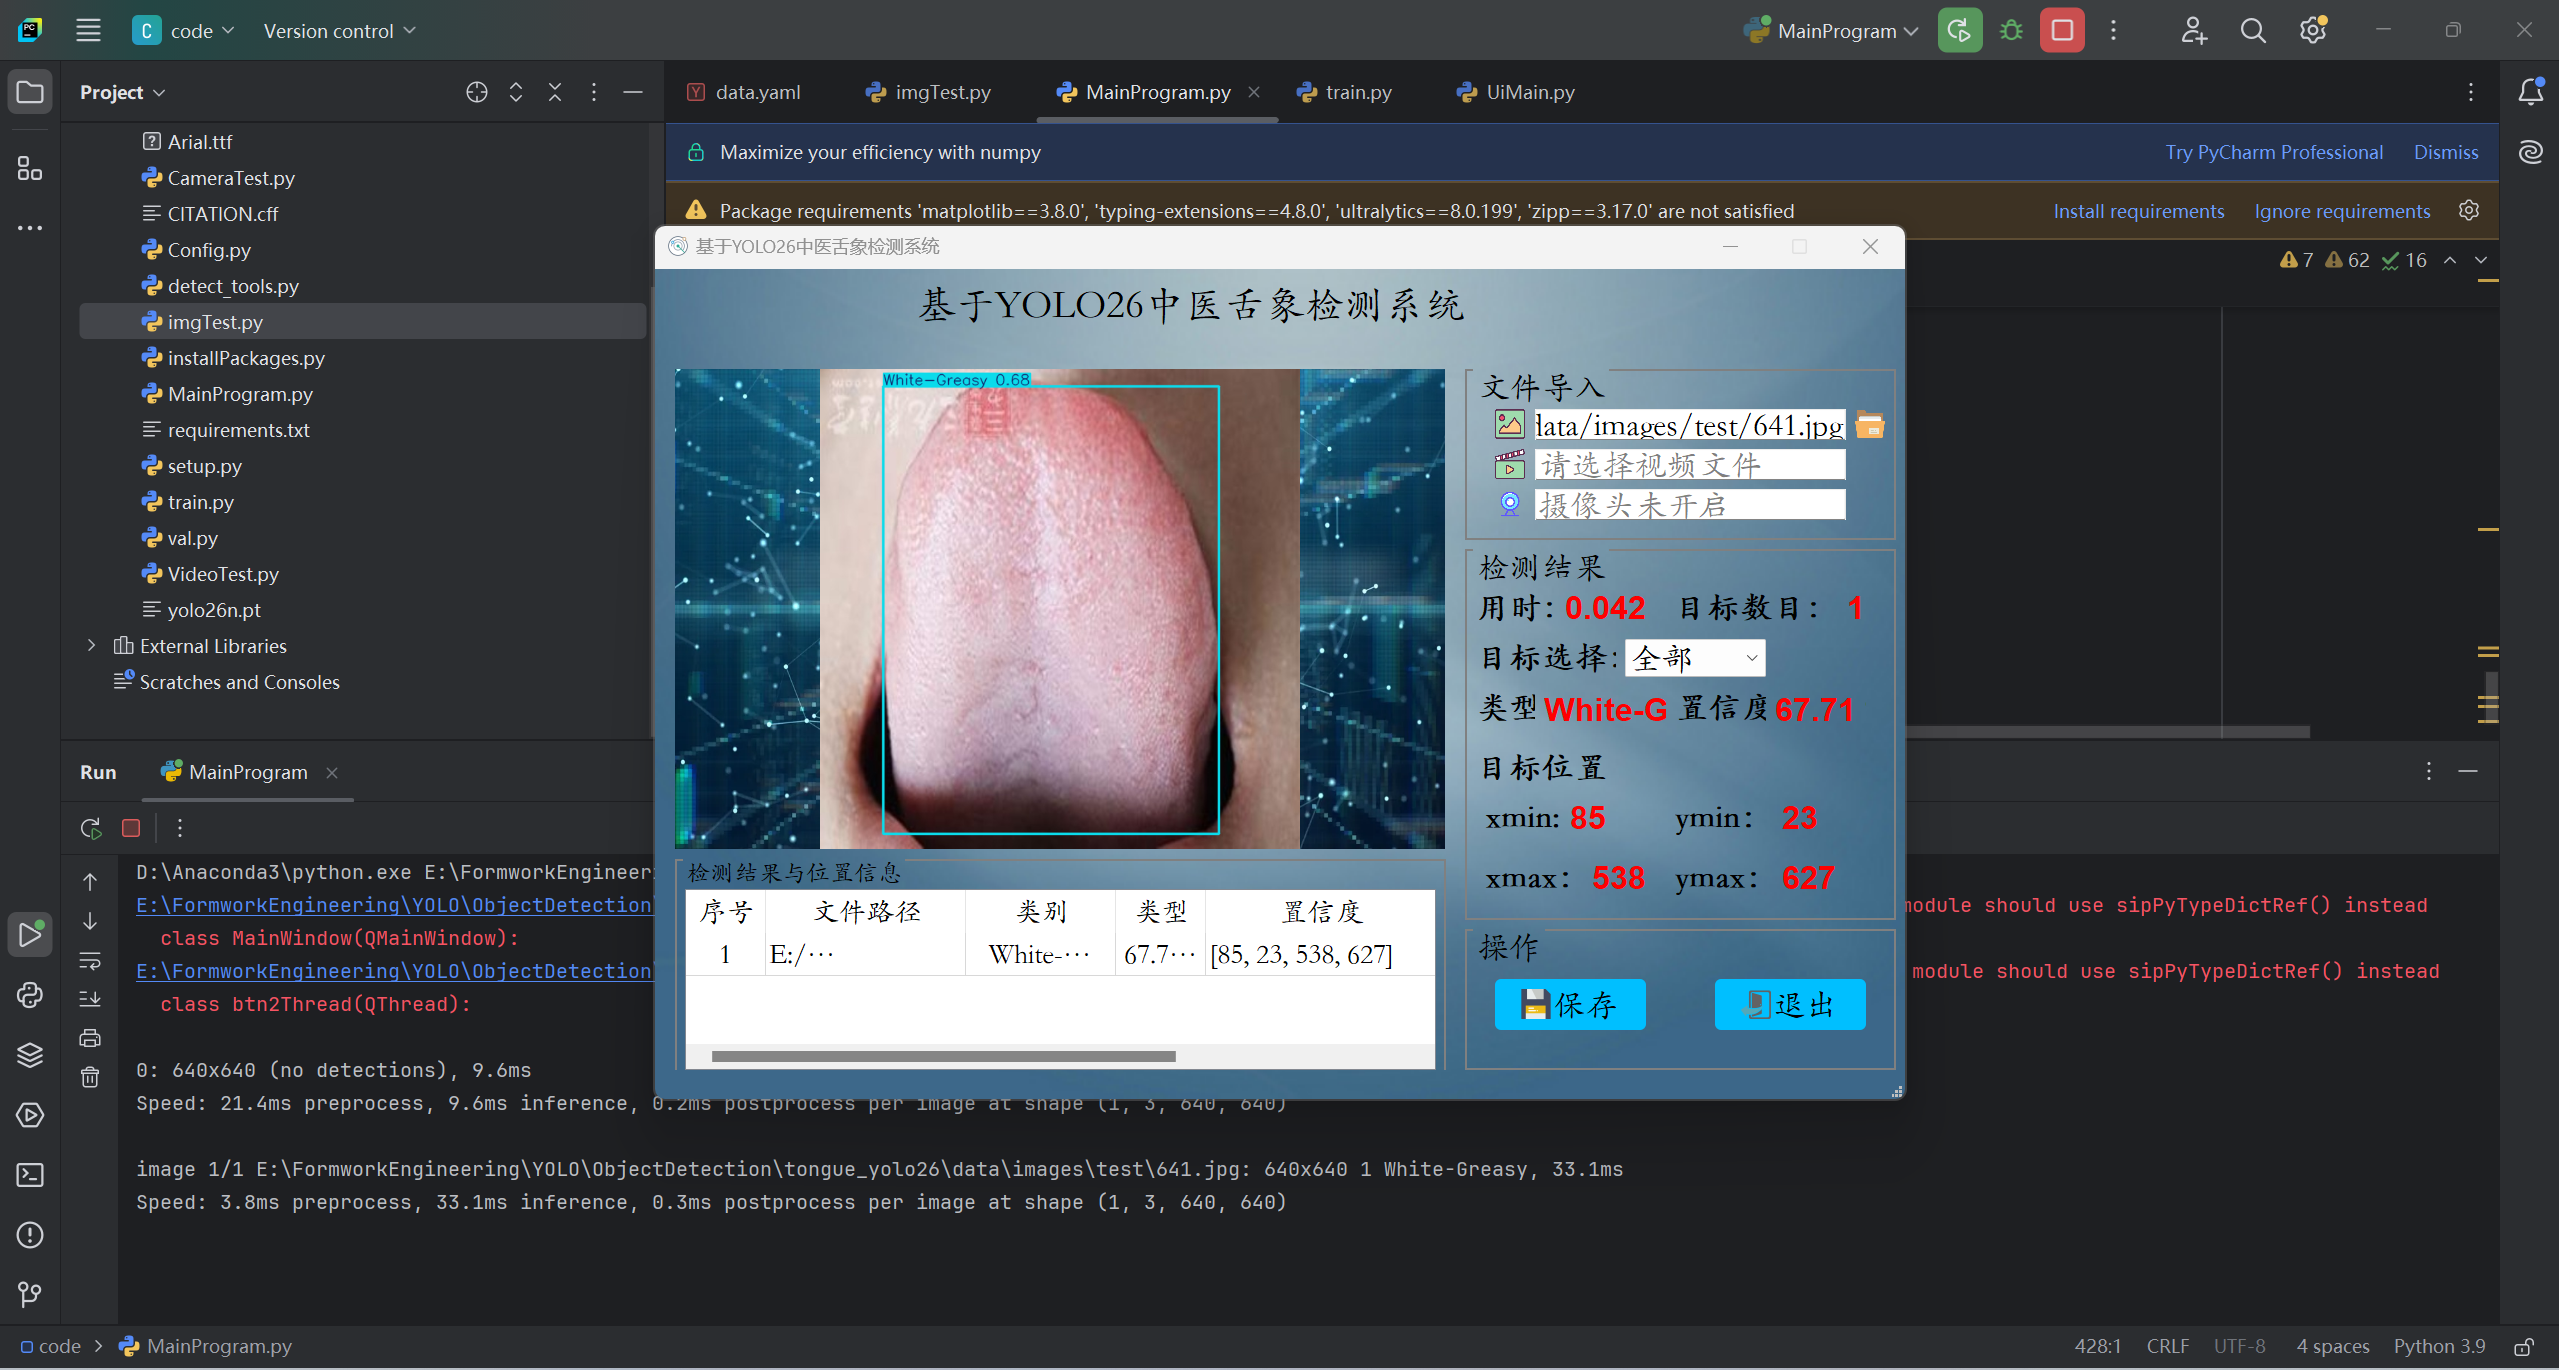The width and height of the screenshot is (2559, 1370).
Task: Collapse all items in Project tree
Action: [x=555, y=92]
